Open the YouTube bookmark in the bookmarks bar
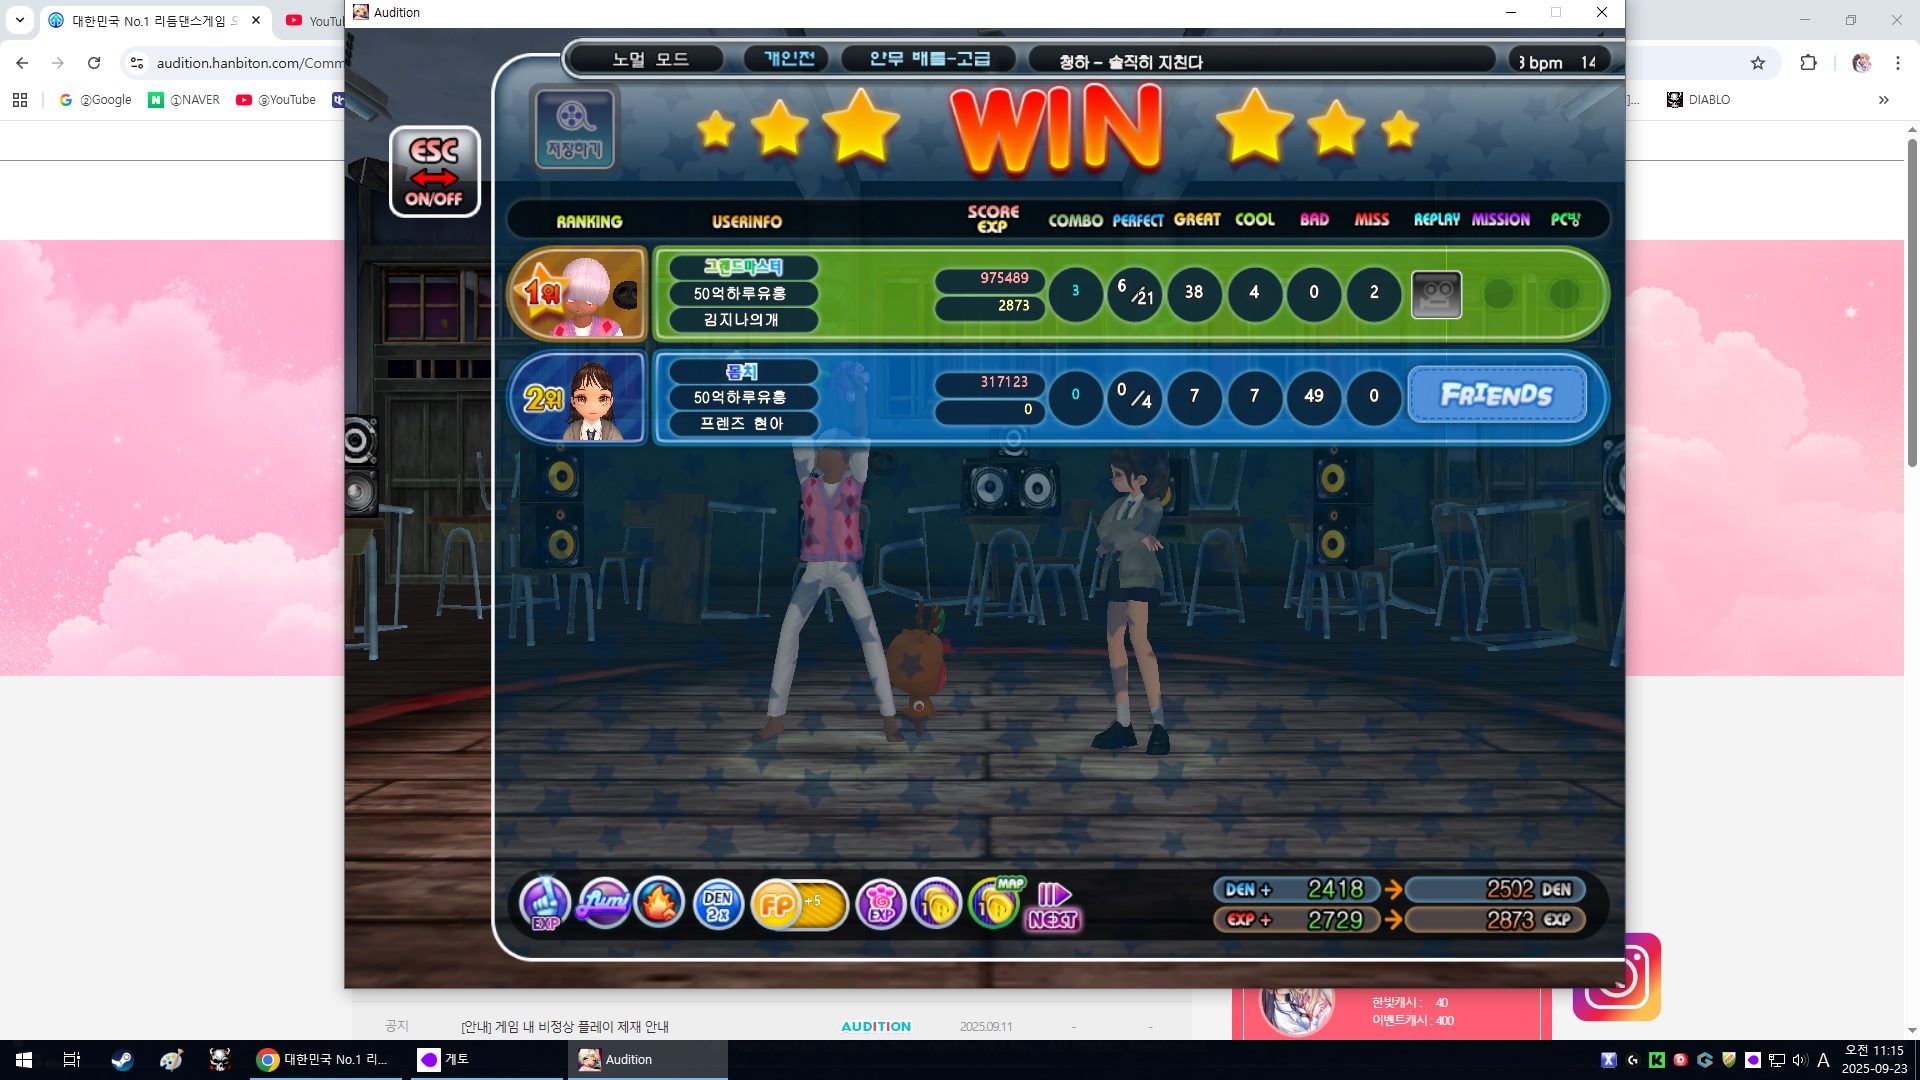The width and height of the screenshot is (1920, 1080). pos(276,100)
